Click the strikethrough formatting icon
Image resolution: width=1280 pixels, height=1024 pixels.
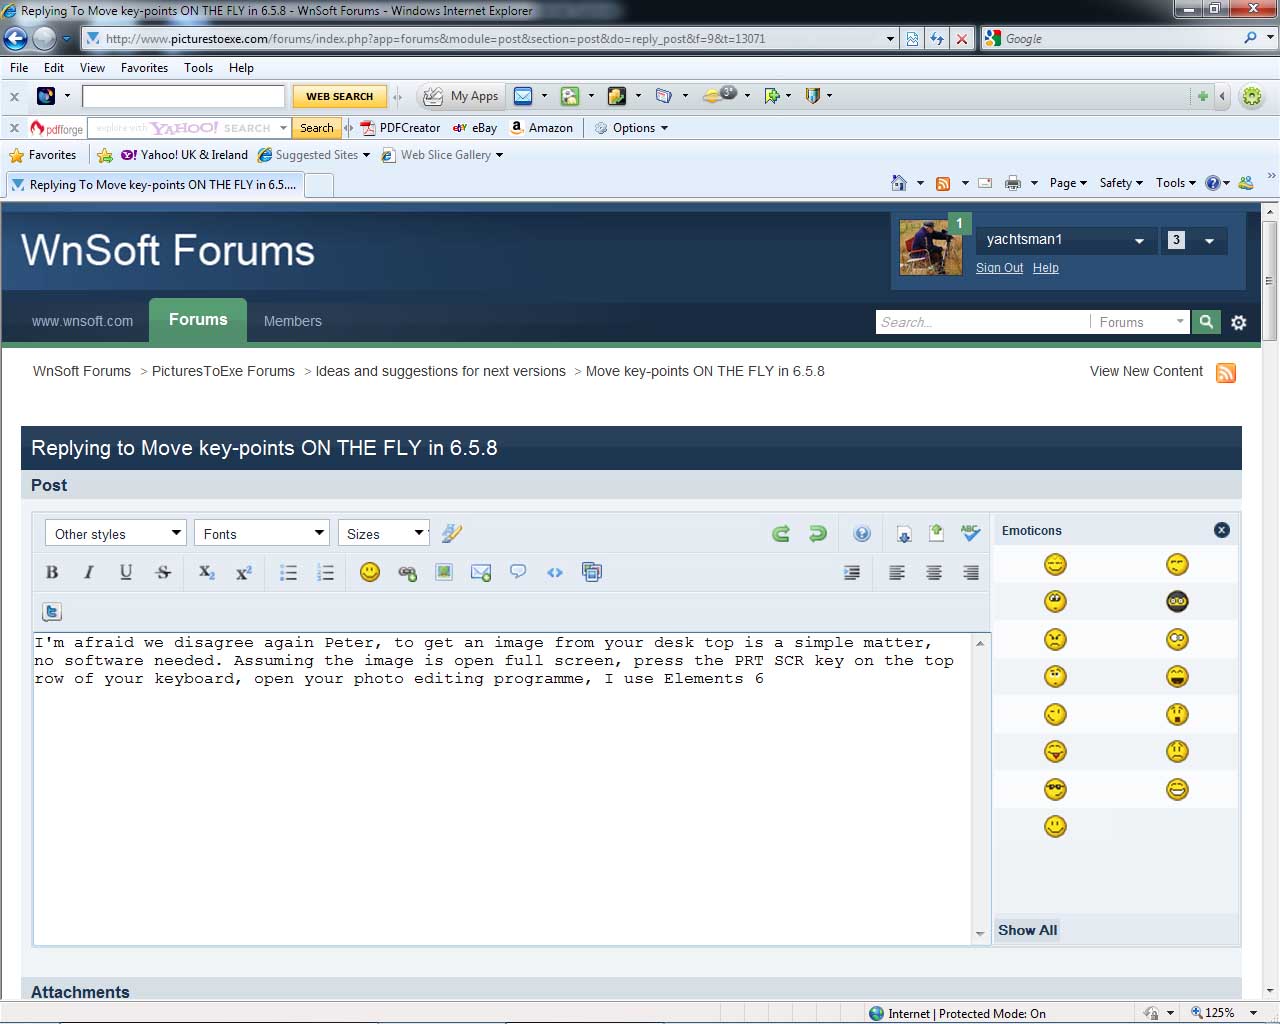coord(163,573)
